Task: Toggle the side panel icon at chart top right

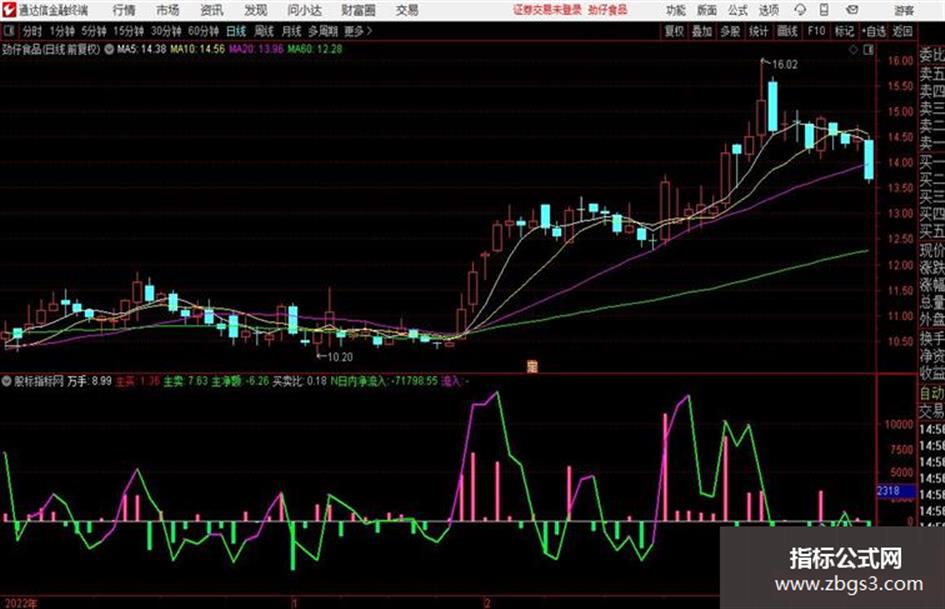Action: (x=868, y=50)
